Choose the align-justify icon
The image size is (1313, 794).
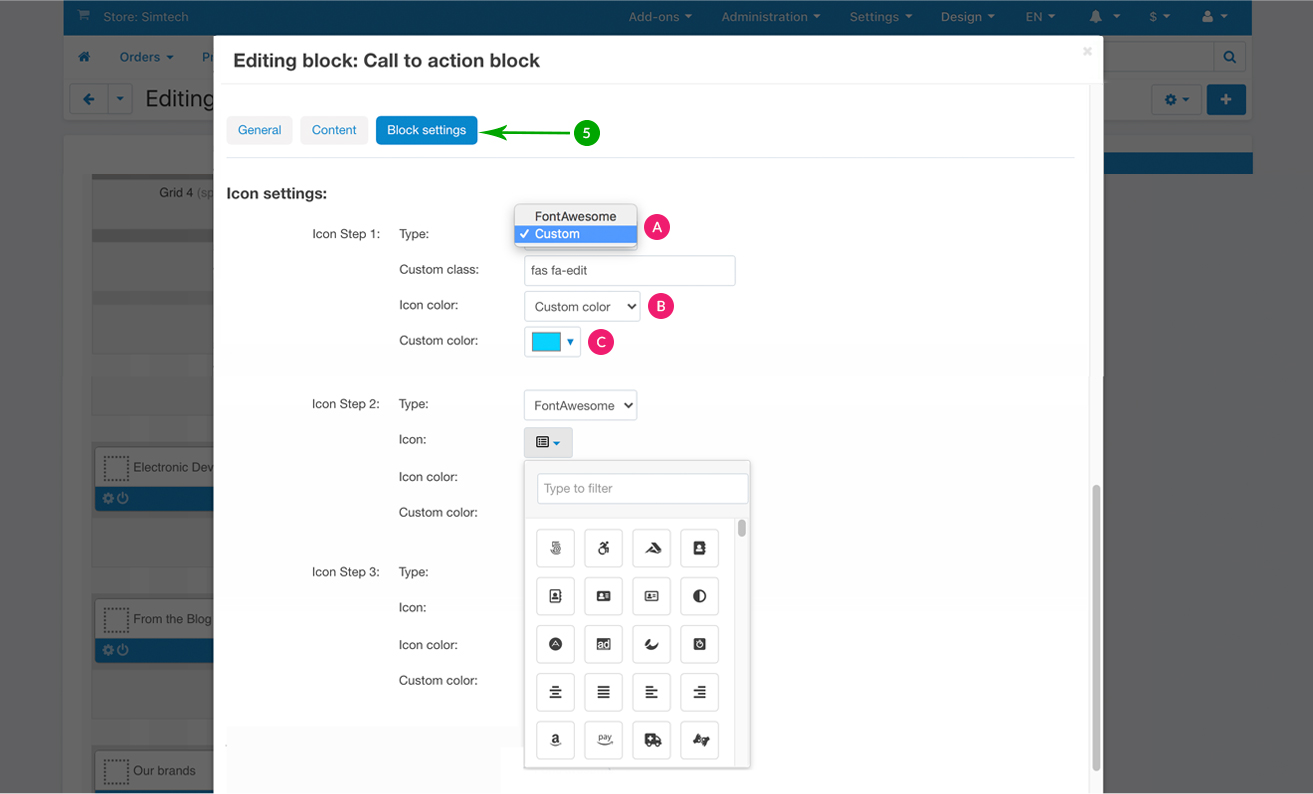pos(603,692)
